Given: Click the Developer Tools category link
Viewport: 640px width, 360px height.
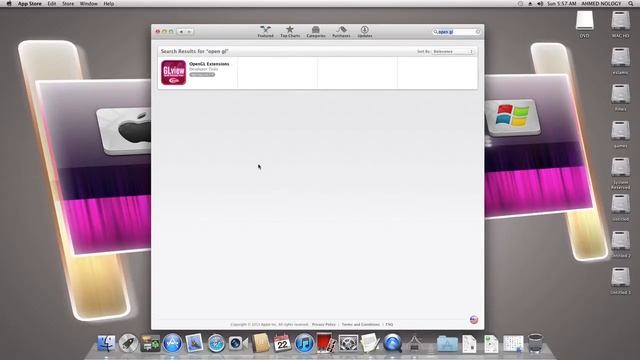Looking at the screenshot, I should coord(203,69).
